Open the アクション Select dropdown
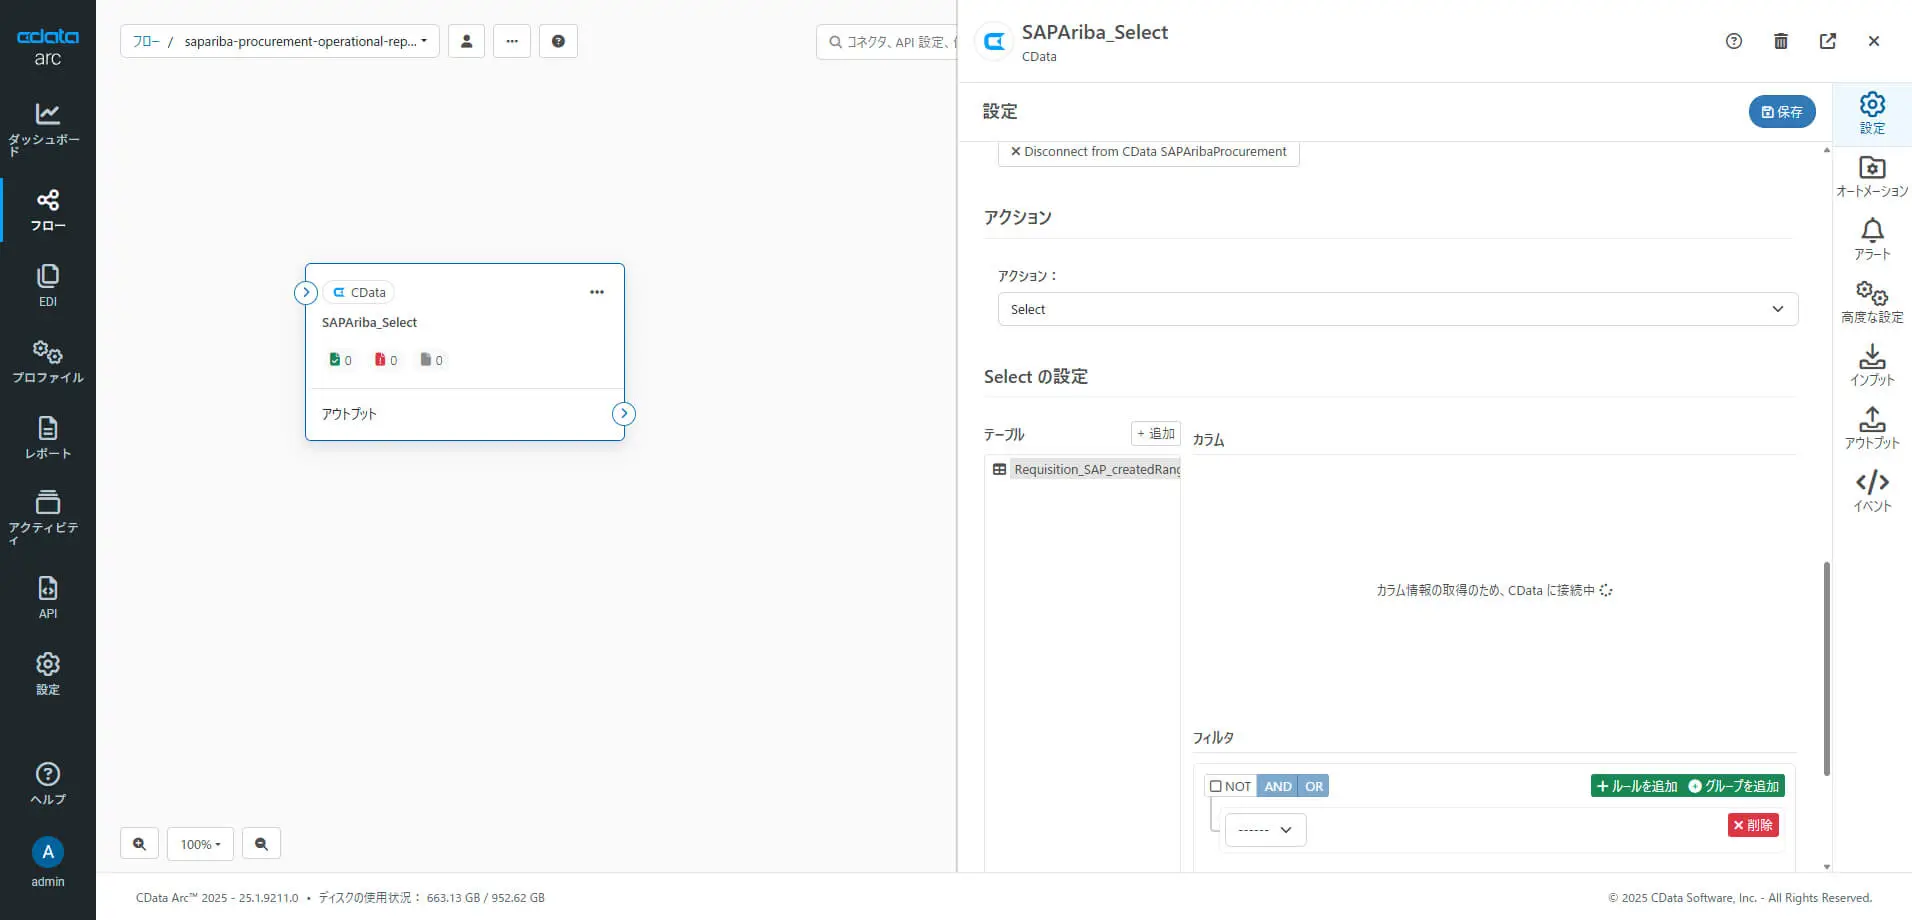 (x=1397, y=309)
